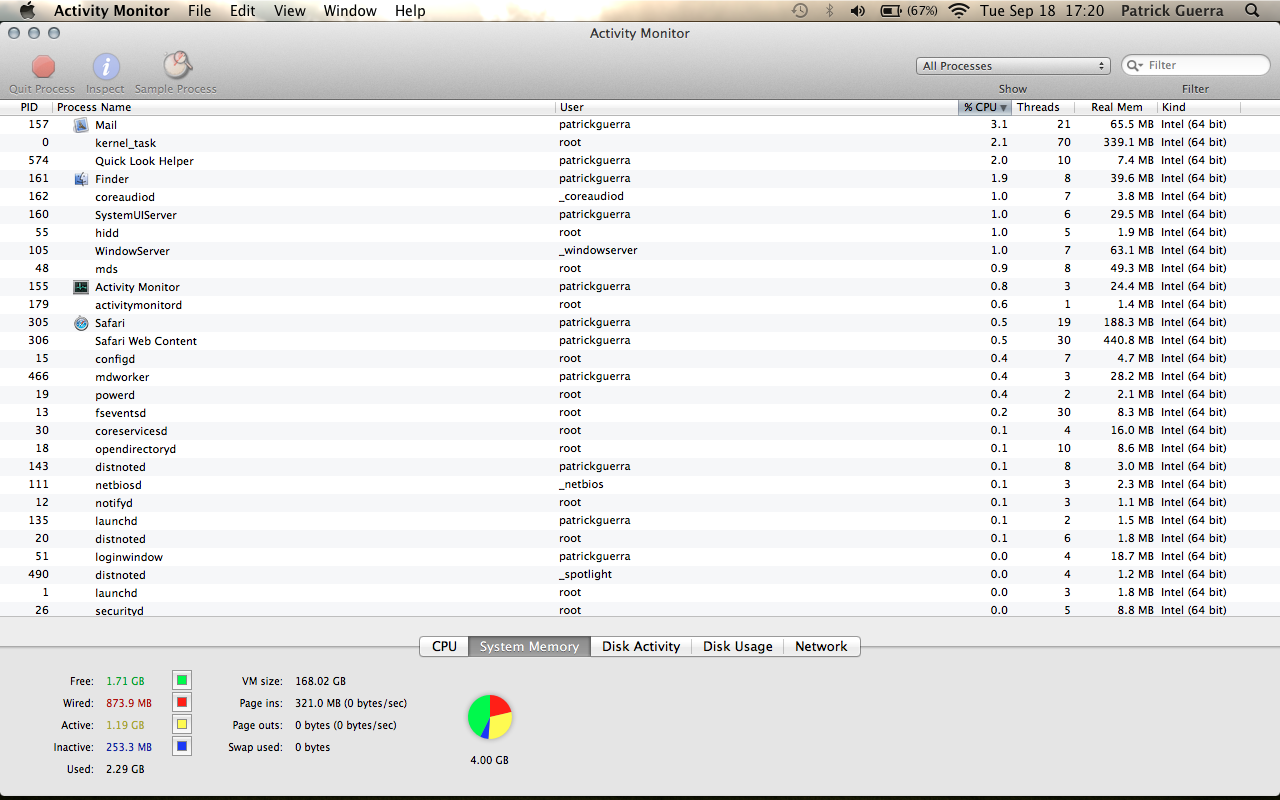Click the Sample Process icon
This screenshot has height=800, width=1280.
(x=177, y=66)
